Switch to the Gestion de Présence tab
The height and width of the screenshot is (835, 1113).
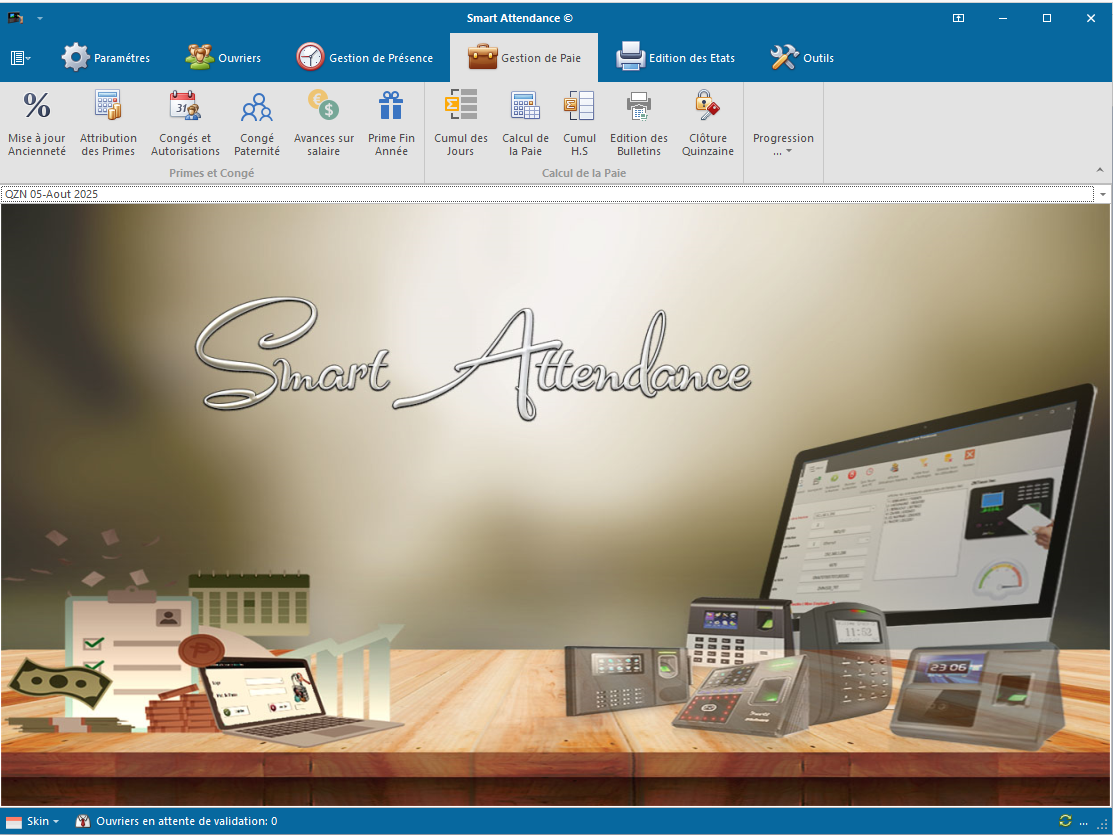[x=365, y=58]
